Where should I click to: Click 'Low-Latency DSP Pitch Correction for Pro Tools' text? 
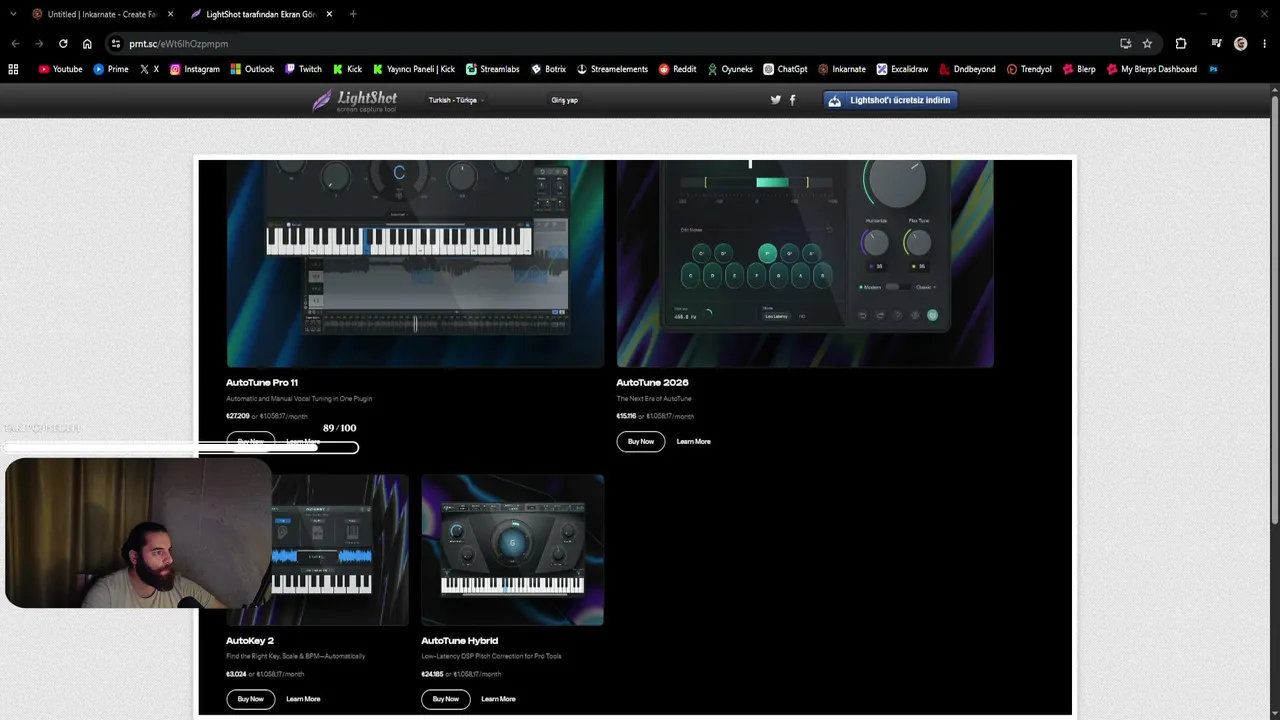point(491,657)
